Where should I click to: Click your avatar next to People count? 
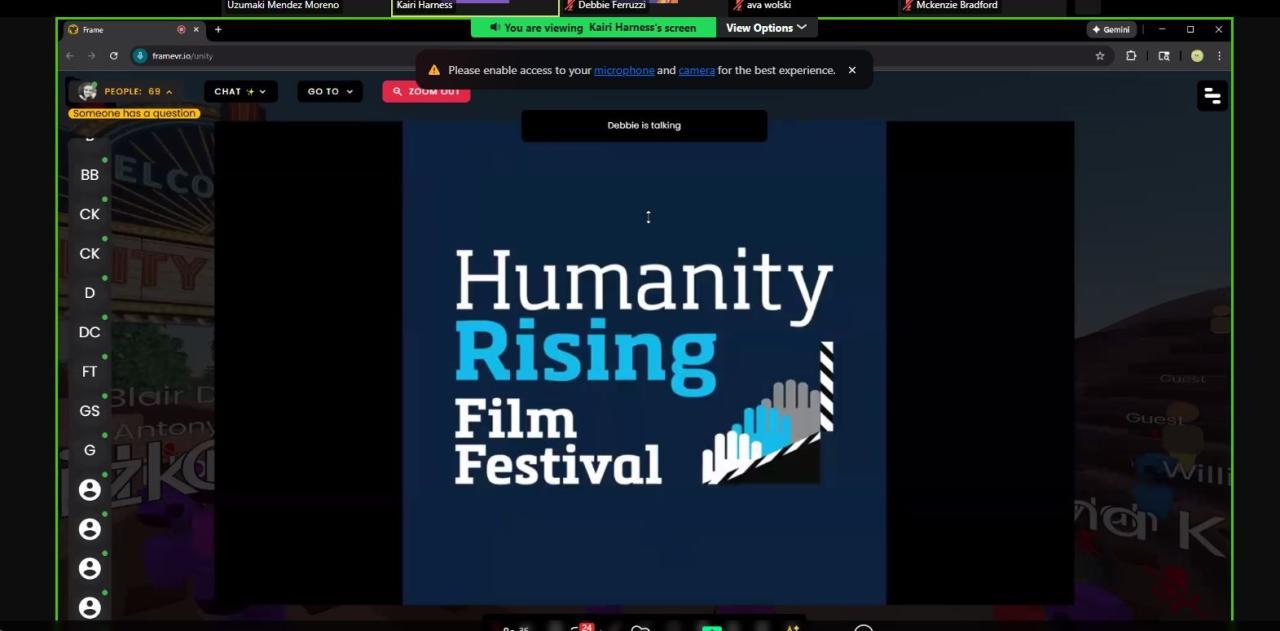(88, 92)
